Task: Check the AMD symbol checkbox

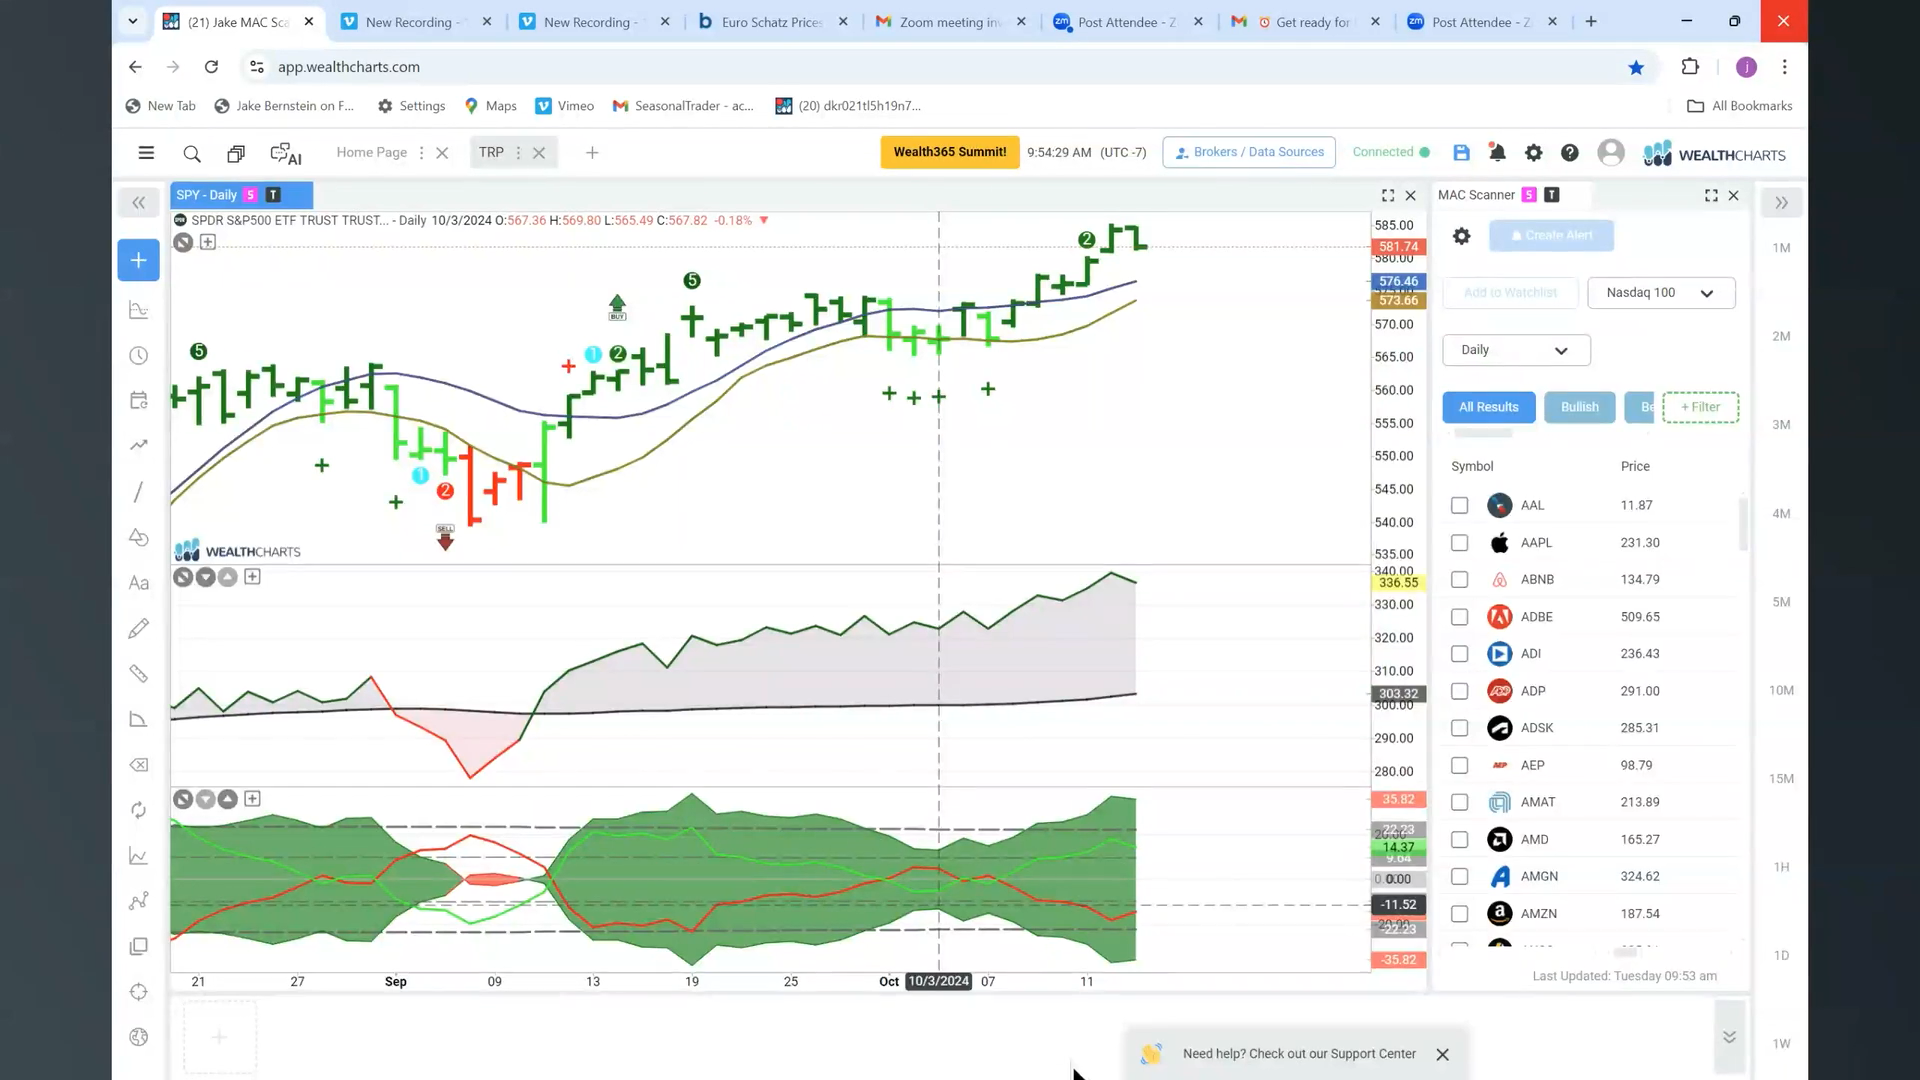Action: (1459, 840)
